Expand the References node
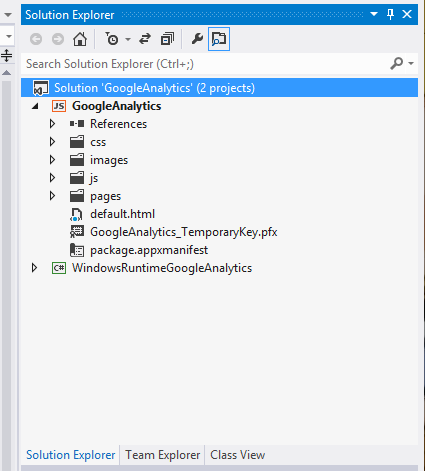425x471 pixels. coord(52,124)
